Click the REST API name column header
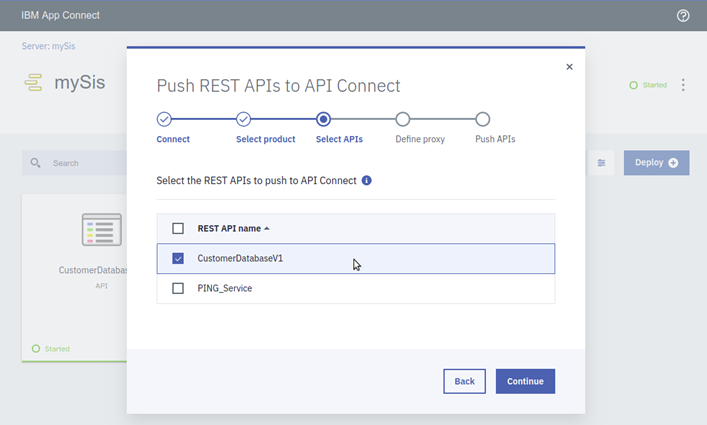This screenshot has width=707, height=425. (229, 228)
